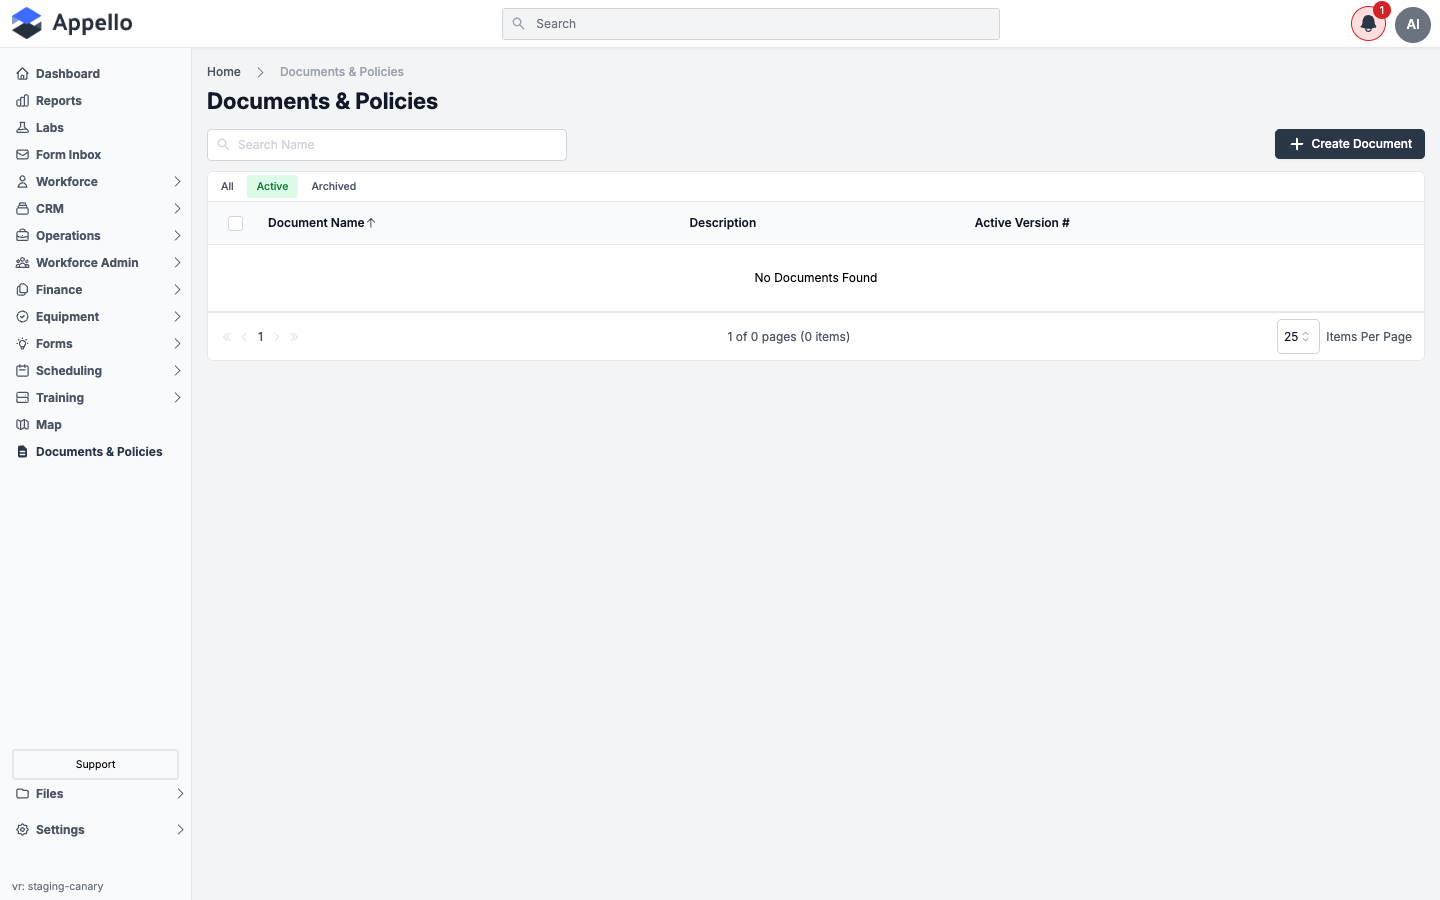1440x900 pixels.
Task: Expand the Files submenu chevron
Action: click(x=180, y=794)
